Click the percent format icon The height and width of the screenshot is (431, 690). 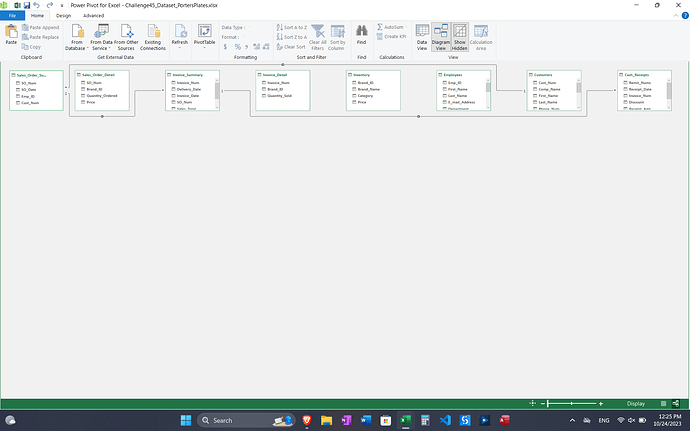[238, 47]
